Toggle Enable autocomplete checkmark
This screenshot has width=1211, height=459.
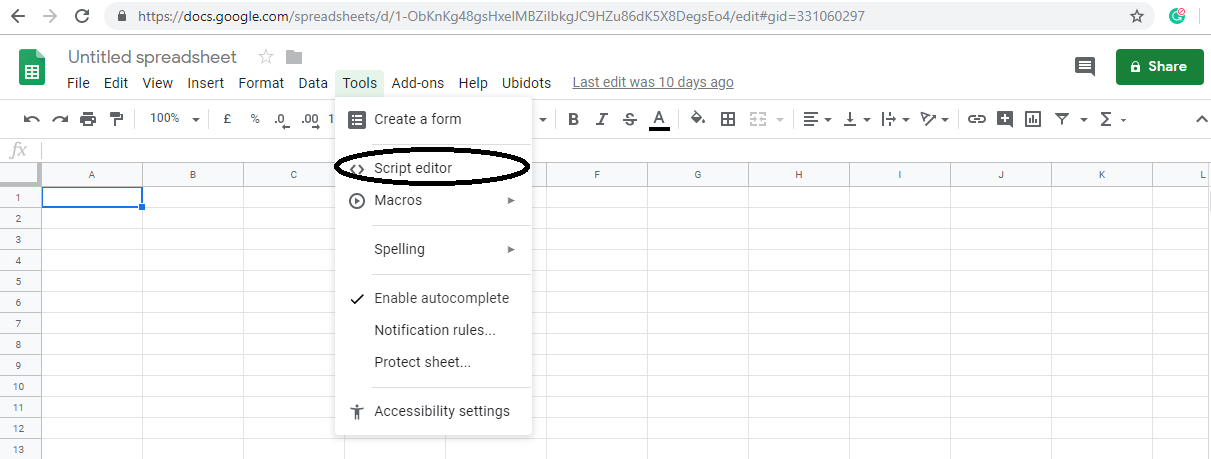[x=433, y=298]
